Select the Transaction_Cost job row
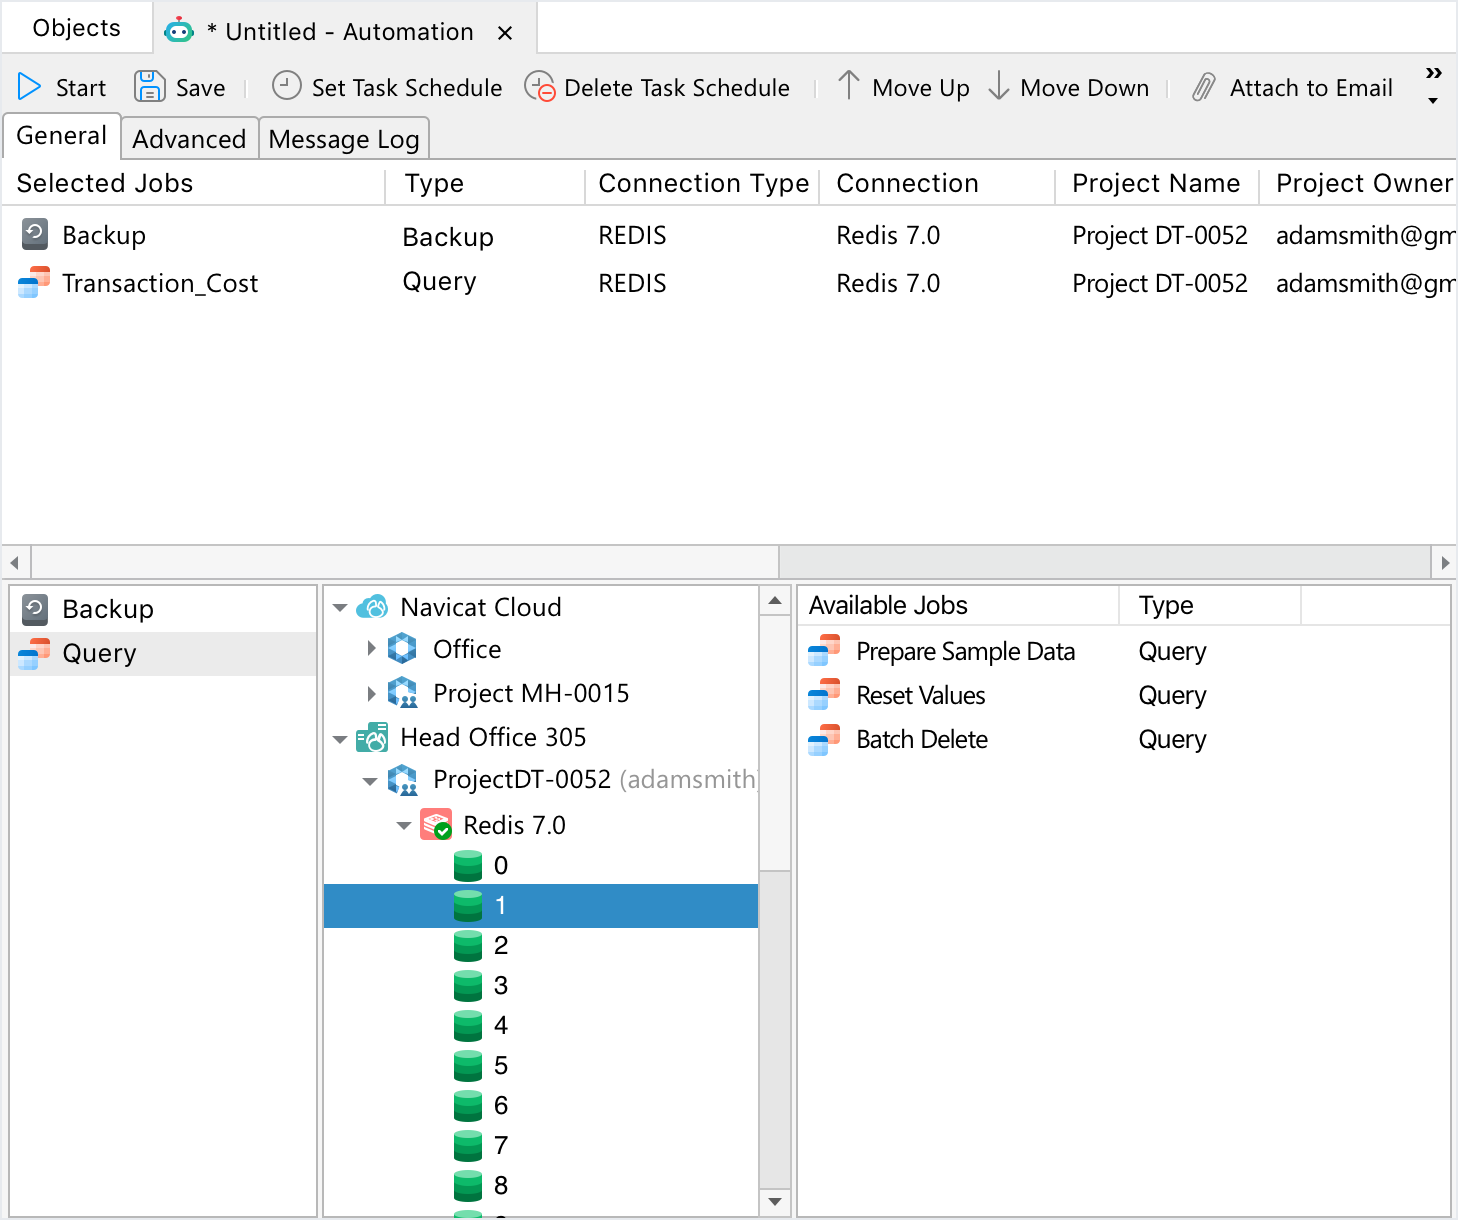 pyautogui.click(x=729, y=283)
